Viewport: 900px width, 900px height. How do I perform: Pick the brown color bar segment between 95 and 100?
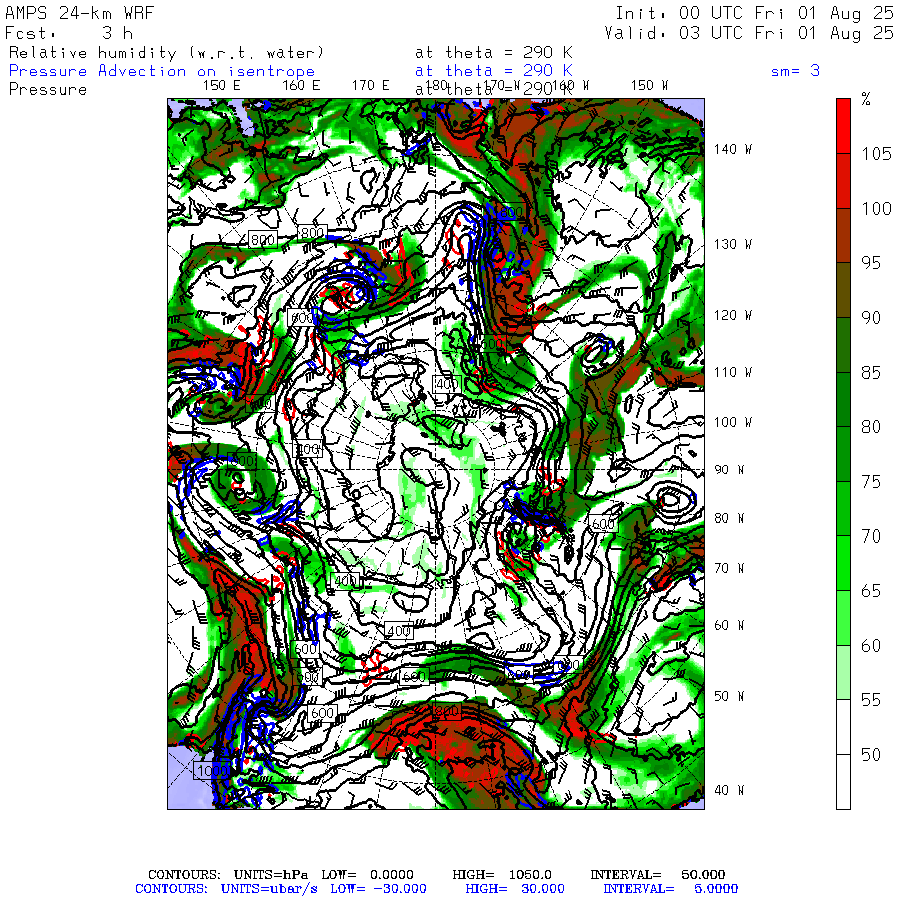coord(843,235)
